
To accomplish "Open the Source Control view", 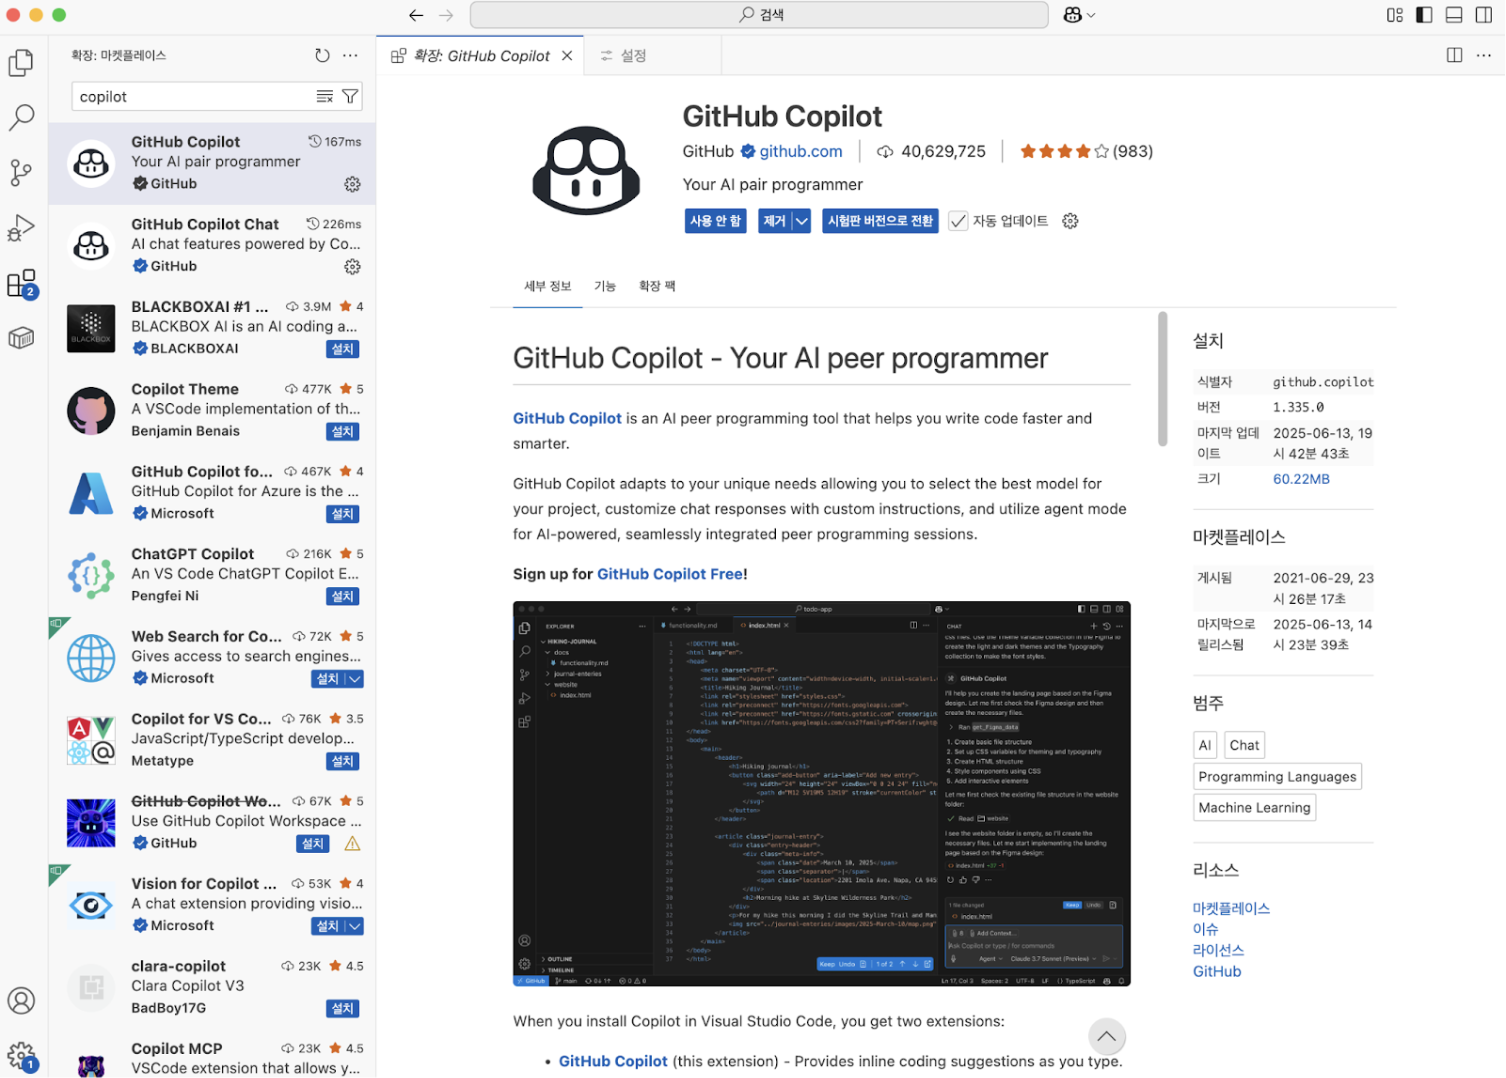I will [x=21, y=172].
